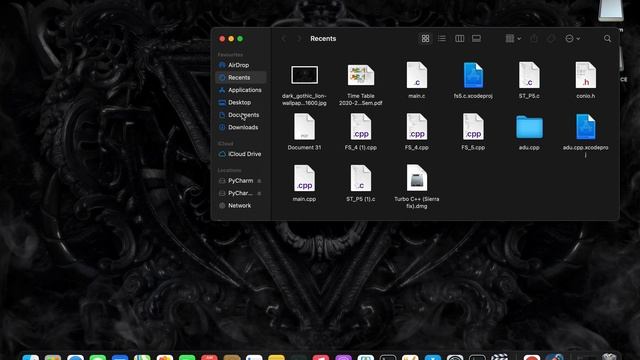Image resolution: width=640 pixels, height=360 pixels.
Task: Eject the truncated PyChar… volume
Action: click(x=259, y=193)
